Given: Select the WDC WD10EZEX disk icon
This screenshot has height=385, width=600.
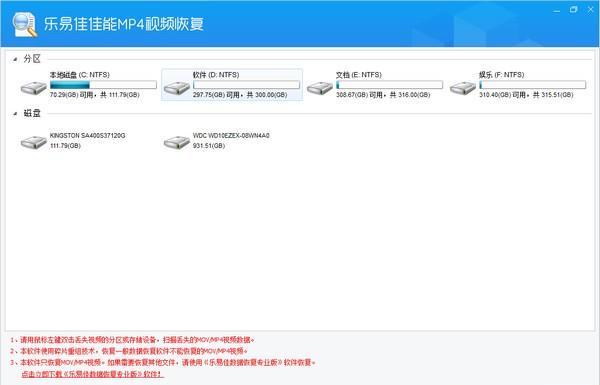Looking at the screenshot, I should [x=176, y=142].
